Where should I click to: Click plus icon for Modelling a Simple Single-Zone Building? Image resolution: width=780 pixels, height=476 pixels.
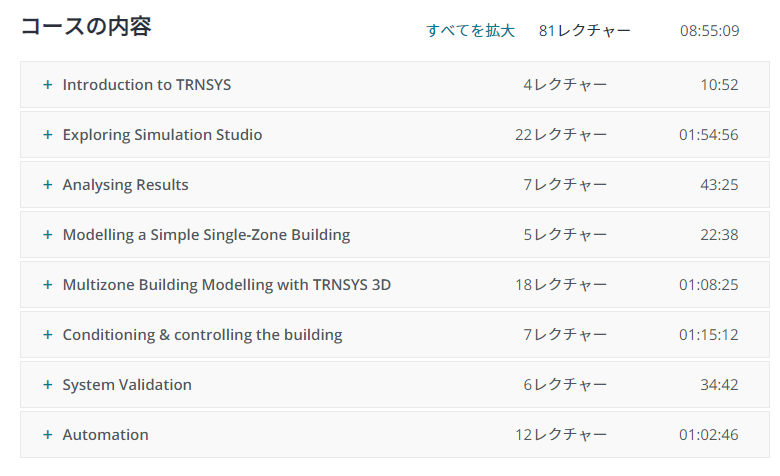48,235
